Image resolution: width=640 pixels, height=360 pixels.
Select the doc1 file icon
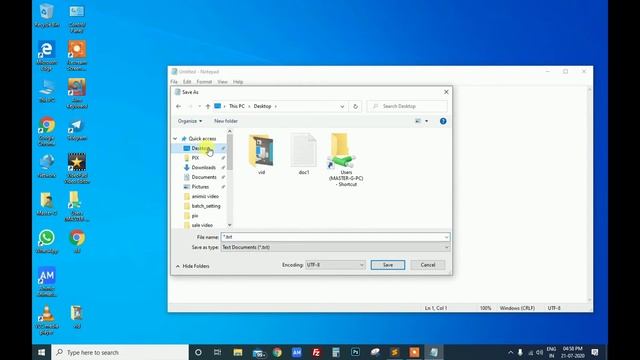[x=304, y=150]
